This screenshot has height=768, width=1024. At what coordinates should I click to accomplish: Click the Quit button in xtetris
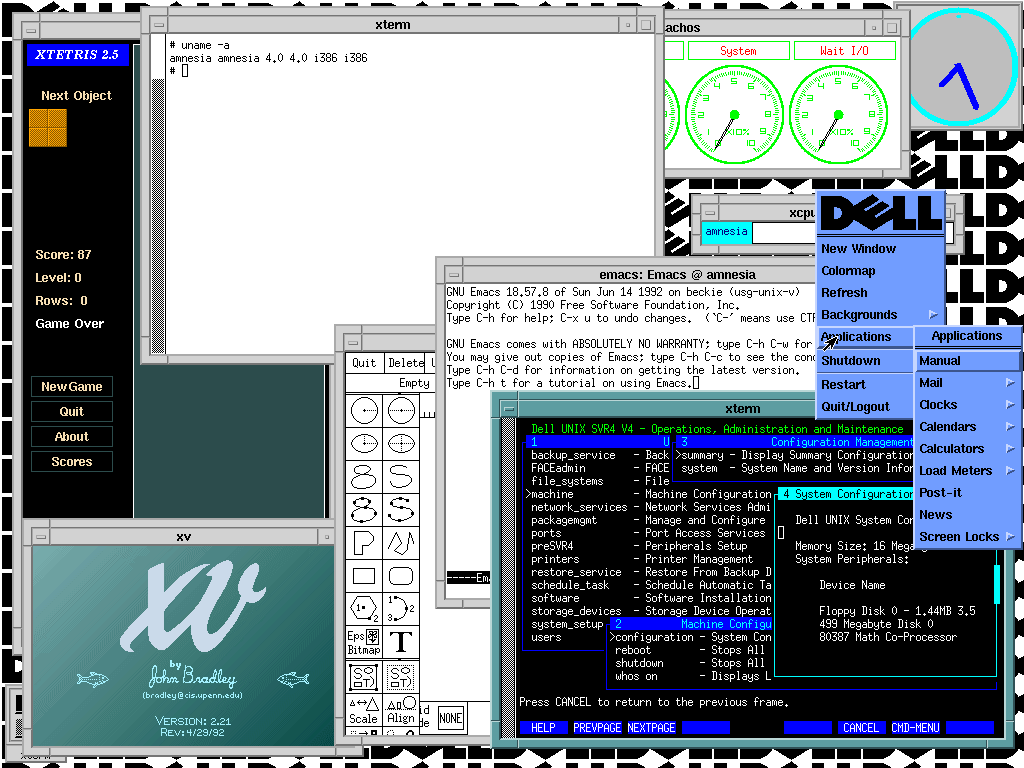coord(72,411)
